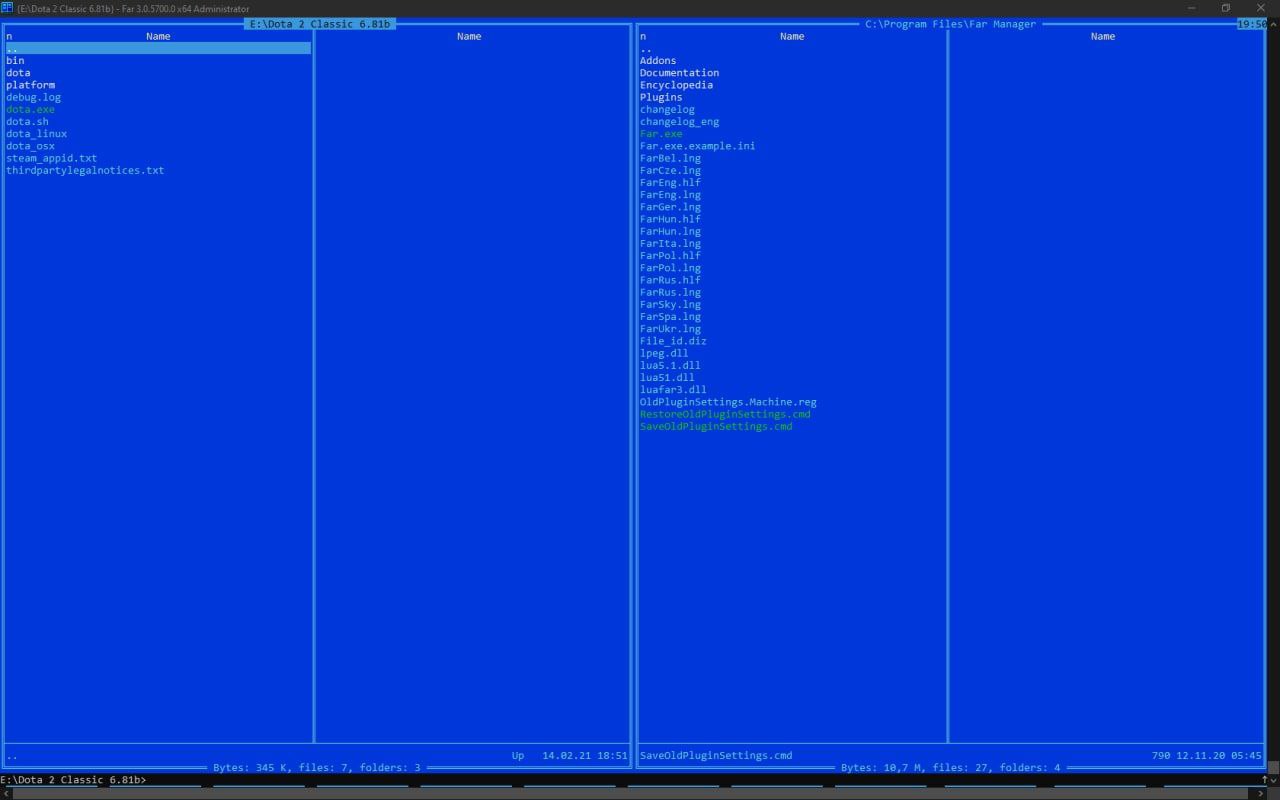Click the Name header above the bin folder column
The width and height of the screenshot is (1280, 800).
click(158, 36)
